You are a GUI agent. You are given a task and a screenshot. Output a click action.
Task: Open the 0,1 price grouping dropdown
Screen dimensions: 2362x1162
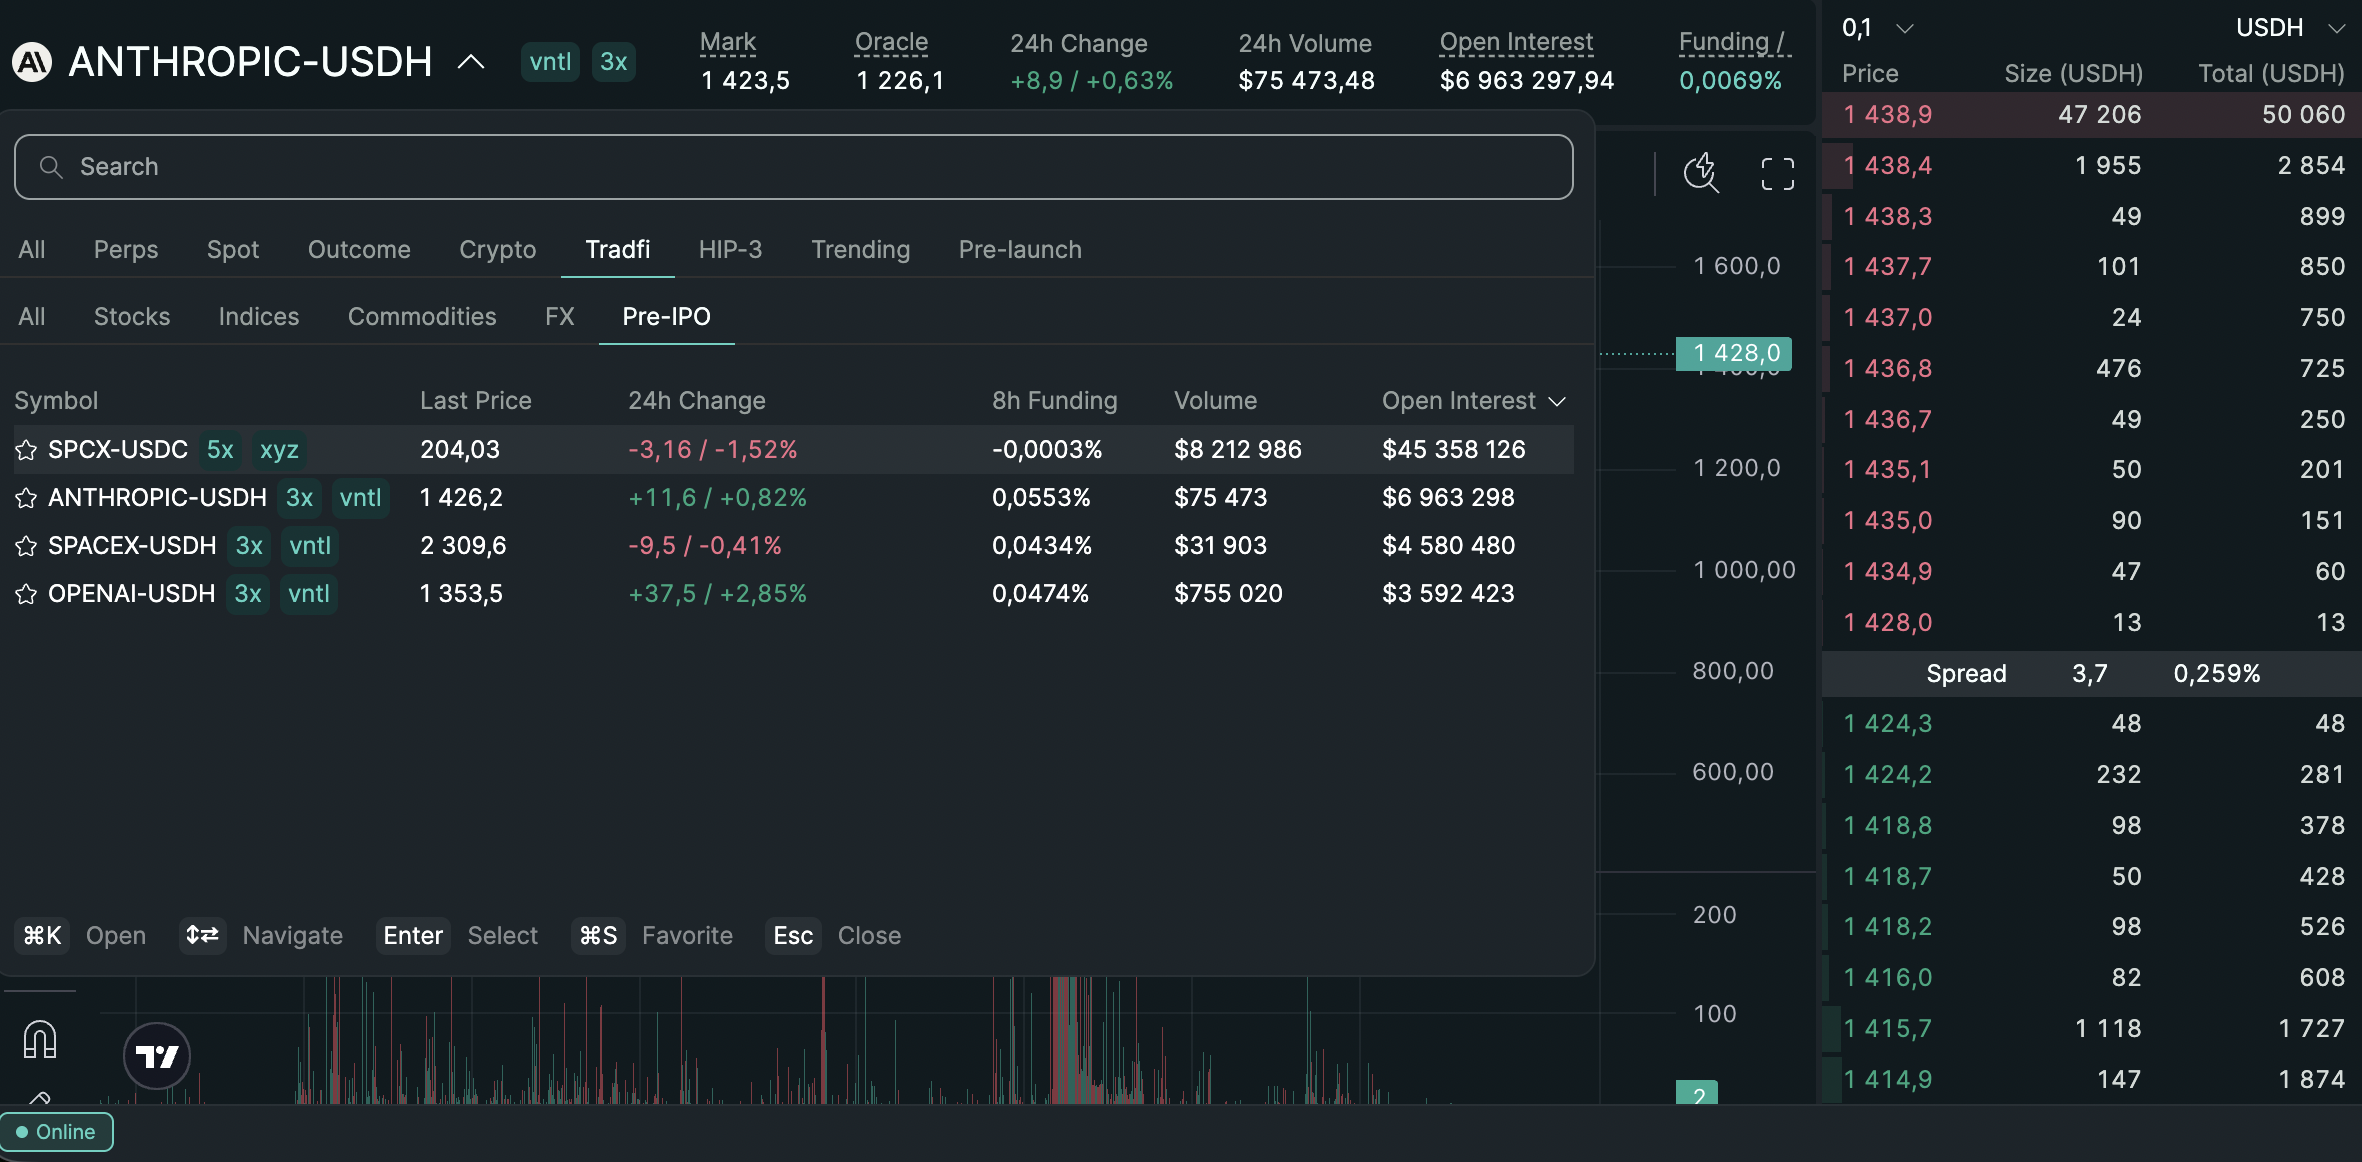pos(1878,28)
